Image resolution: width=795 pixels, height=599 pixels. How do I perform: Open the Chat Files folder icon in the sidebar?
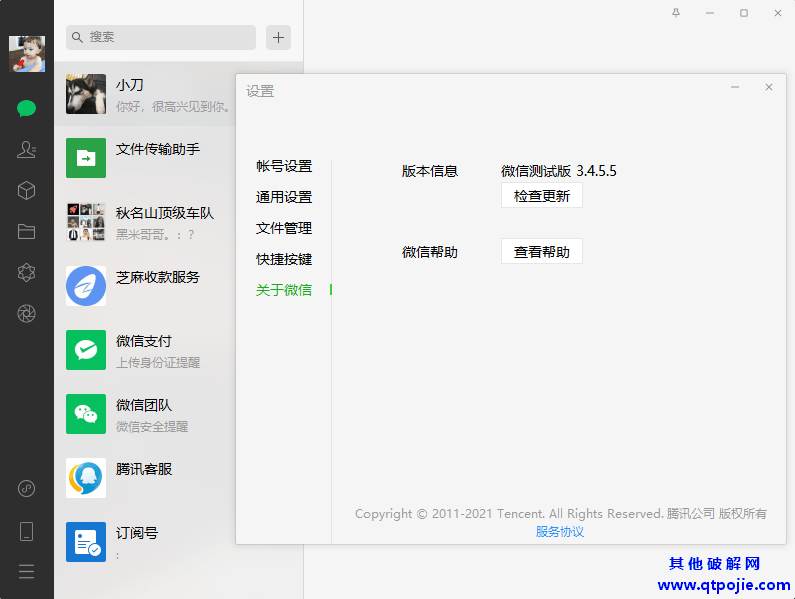tap(26, 231)
